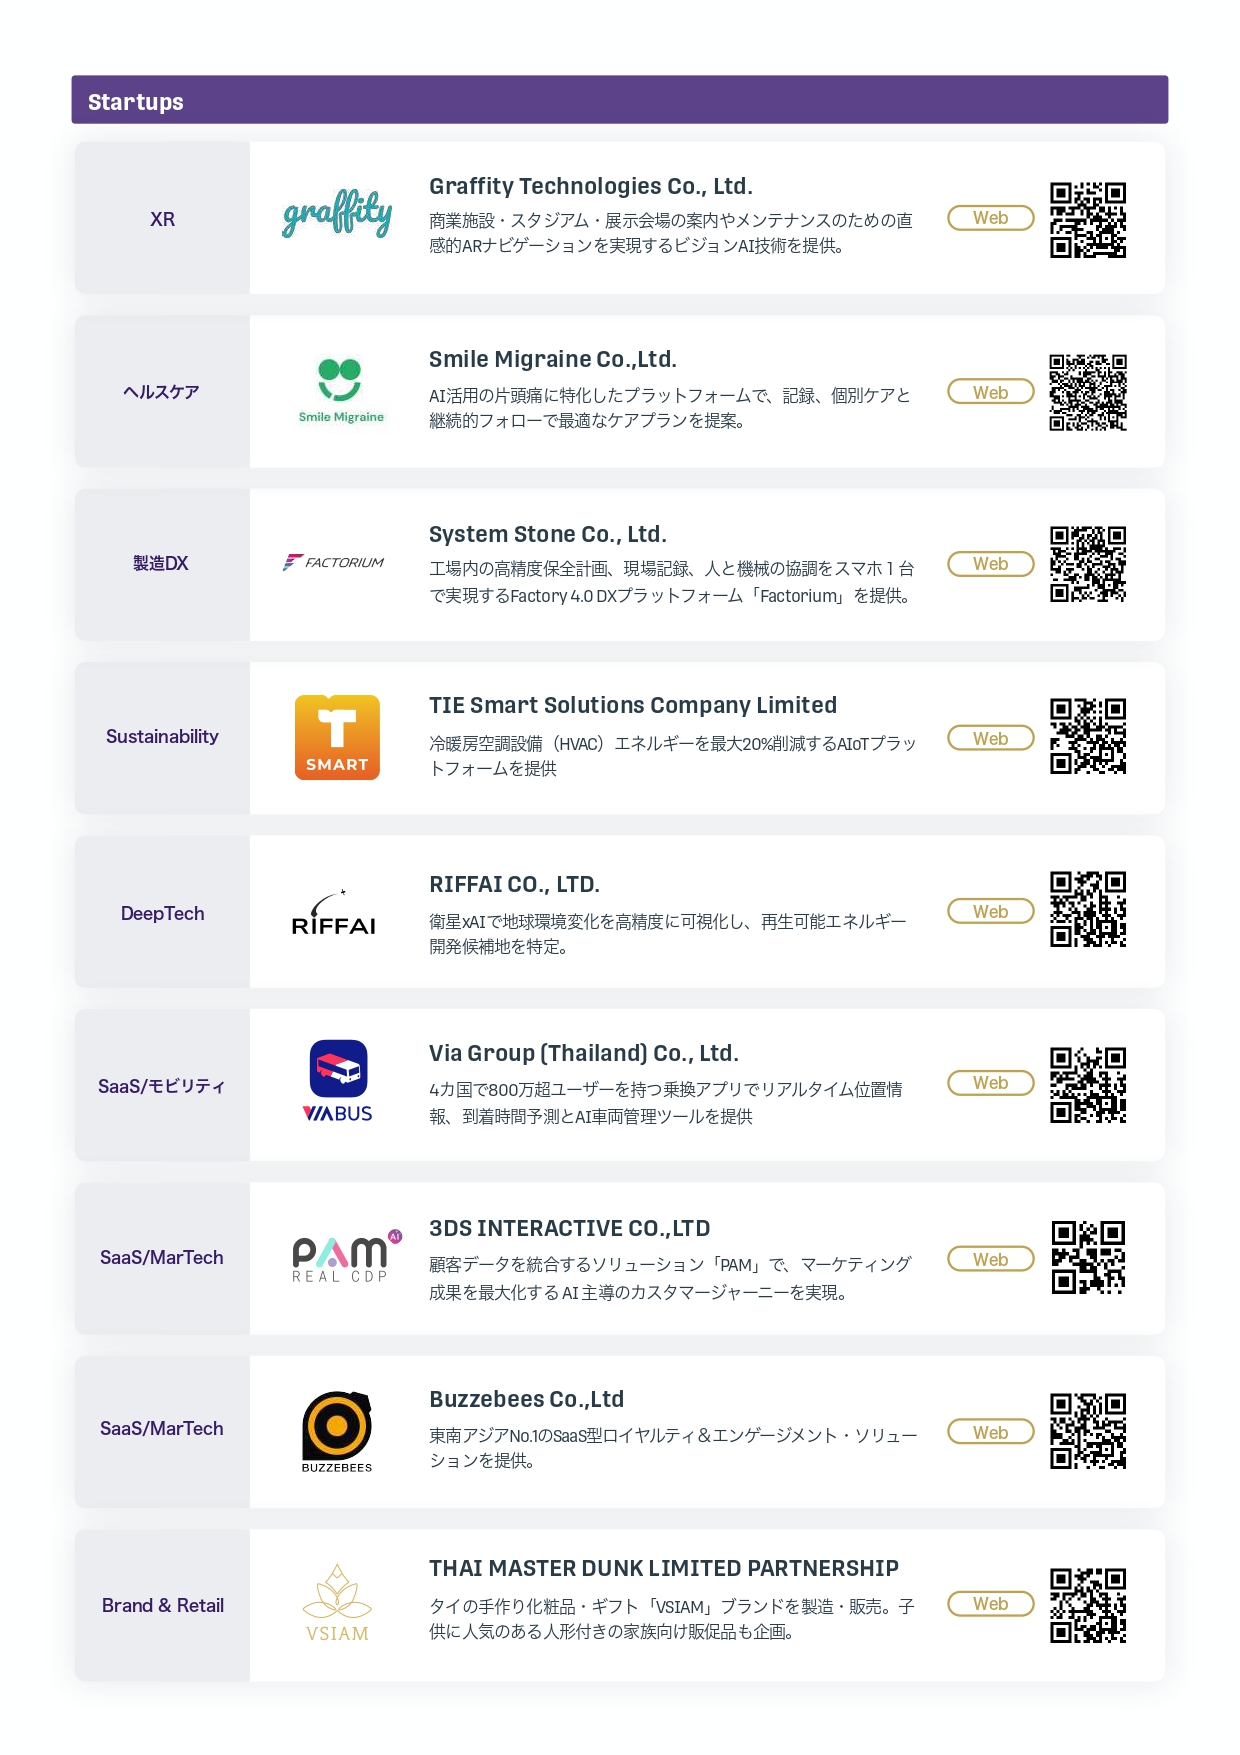Screen dimensions: 1240x1755
Task: Click the ViaBus logo
Action: pyautogui.click(x=338, y=1082)
